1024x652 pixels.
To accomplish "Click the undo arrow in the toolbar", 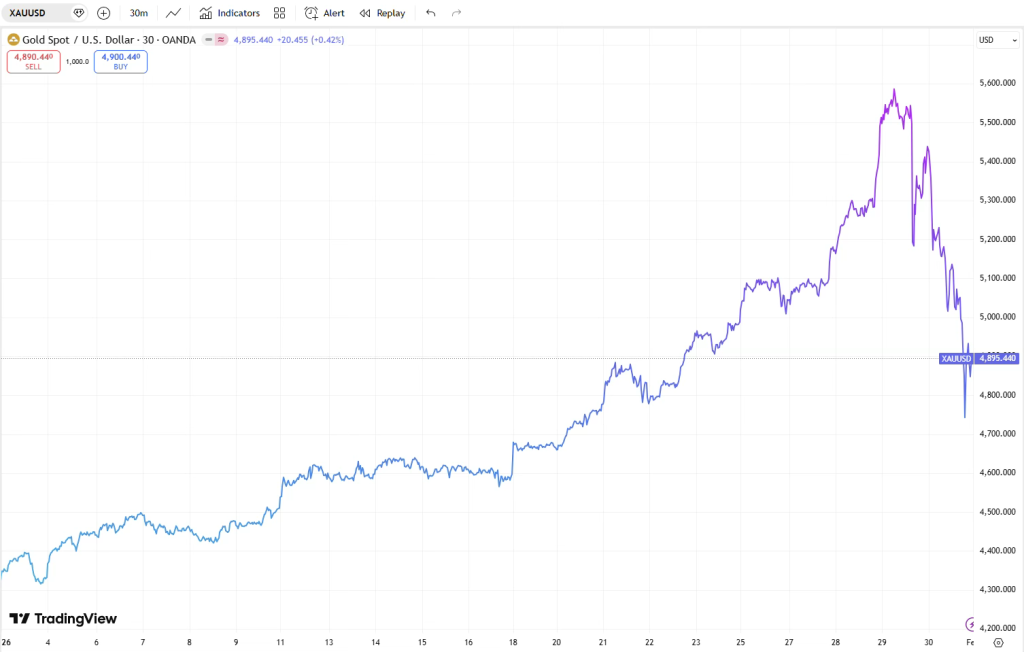I will 430,13.
